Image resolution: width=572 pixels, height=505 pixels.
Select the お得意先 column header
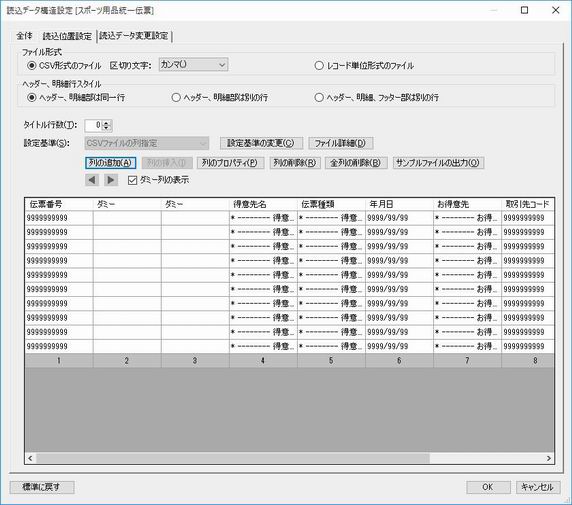(x=468, y=204)
